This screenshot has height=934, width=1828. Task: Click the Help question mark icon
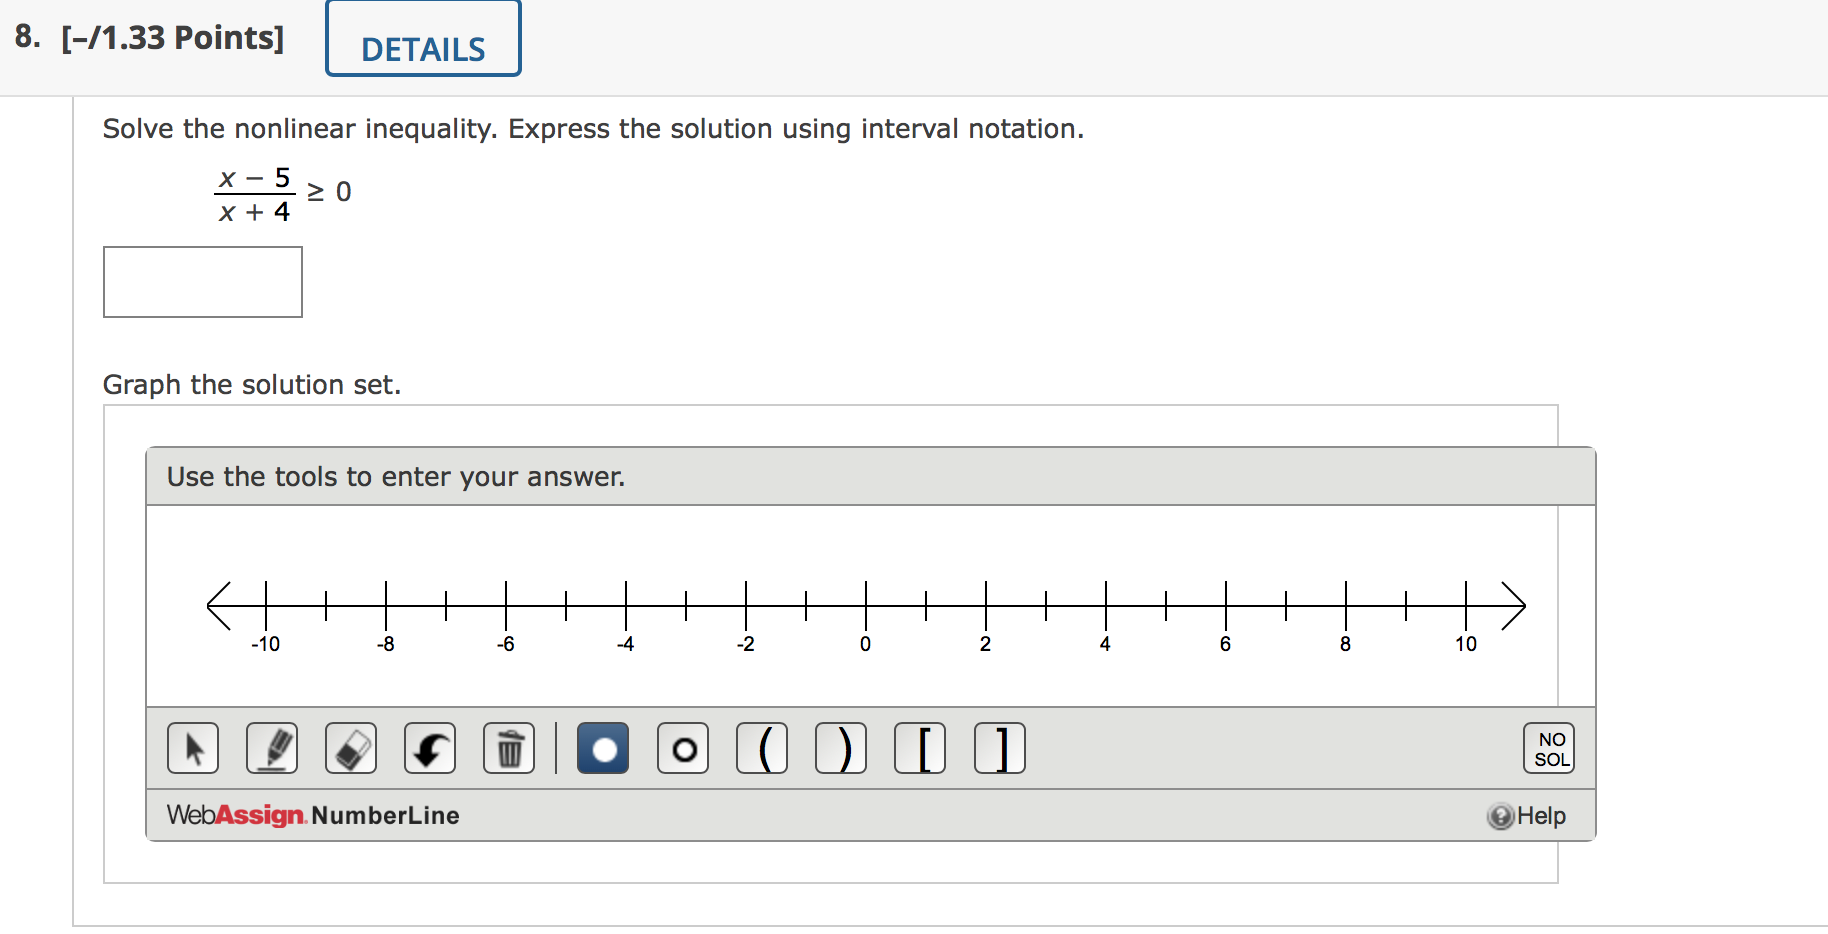[x=1499, y=815]
